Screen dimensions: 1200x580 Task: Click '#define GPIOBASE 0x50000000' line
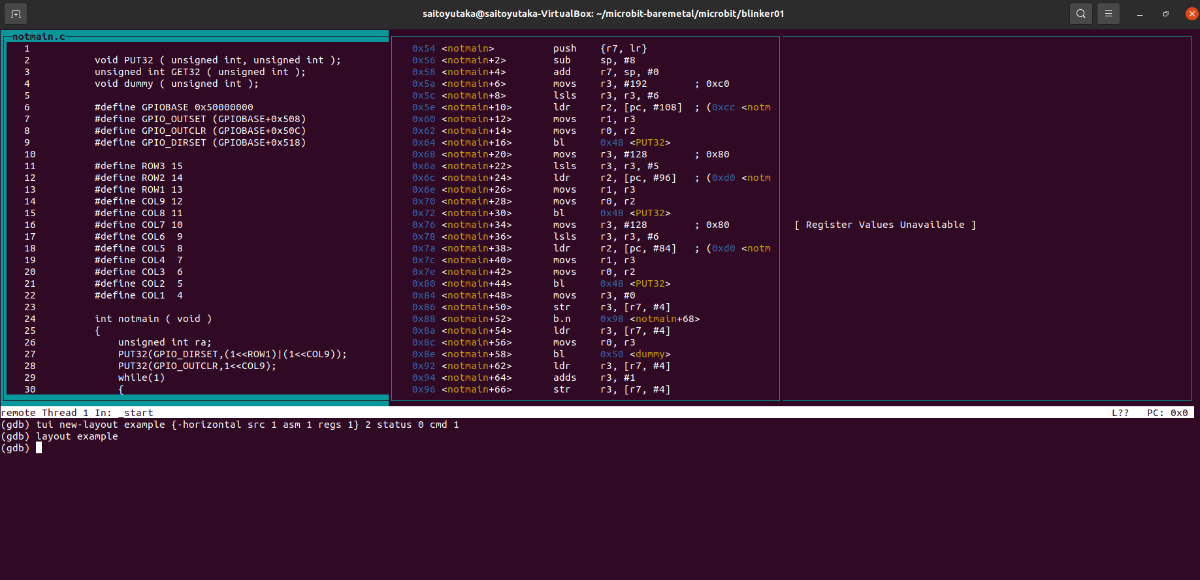click(174, 107)
